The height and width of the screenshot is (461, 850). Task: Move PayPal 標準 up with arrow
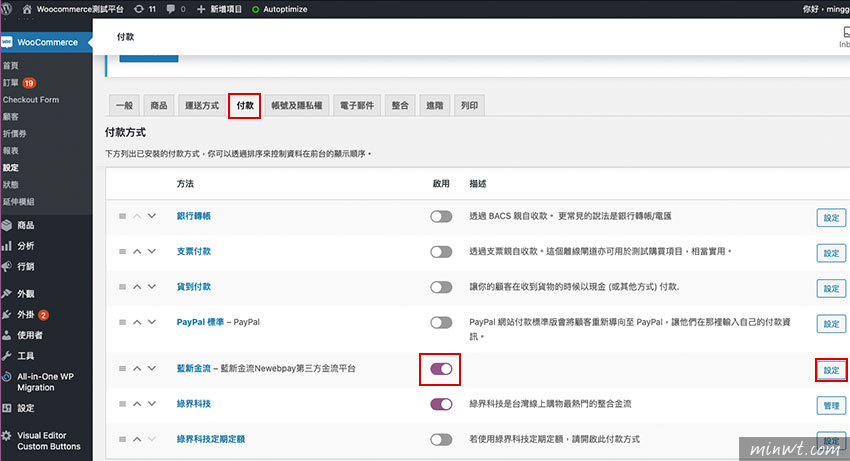137,322
